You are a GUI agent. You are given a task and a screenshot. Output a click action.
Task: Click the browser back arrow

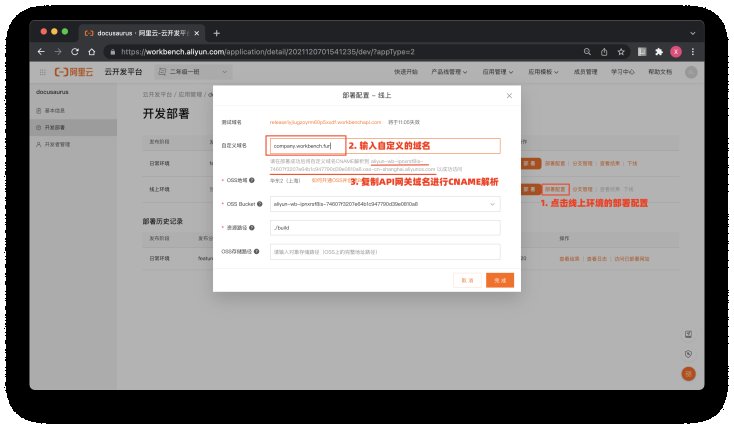[42, 51]
